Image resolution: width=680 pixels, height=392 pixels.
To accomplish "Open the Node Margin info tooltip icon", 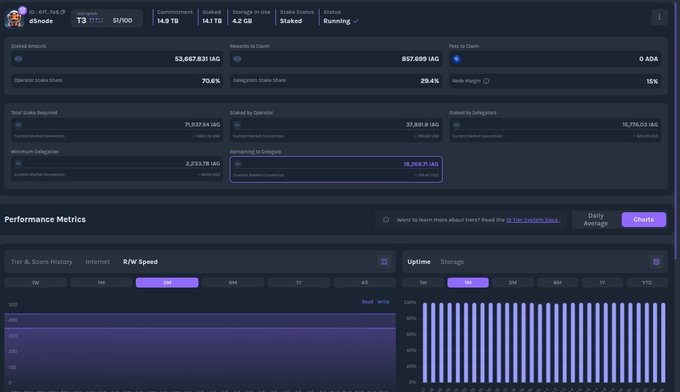I will click(x=486, y=81).
